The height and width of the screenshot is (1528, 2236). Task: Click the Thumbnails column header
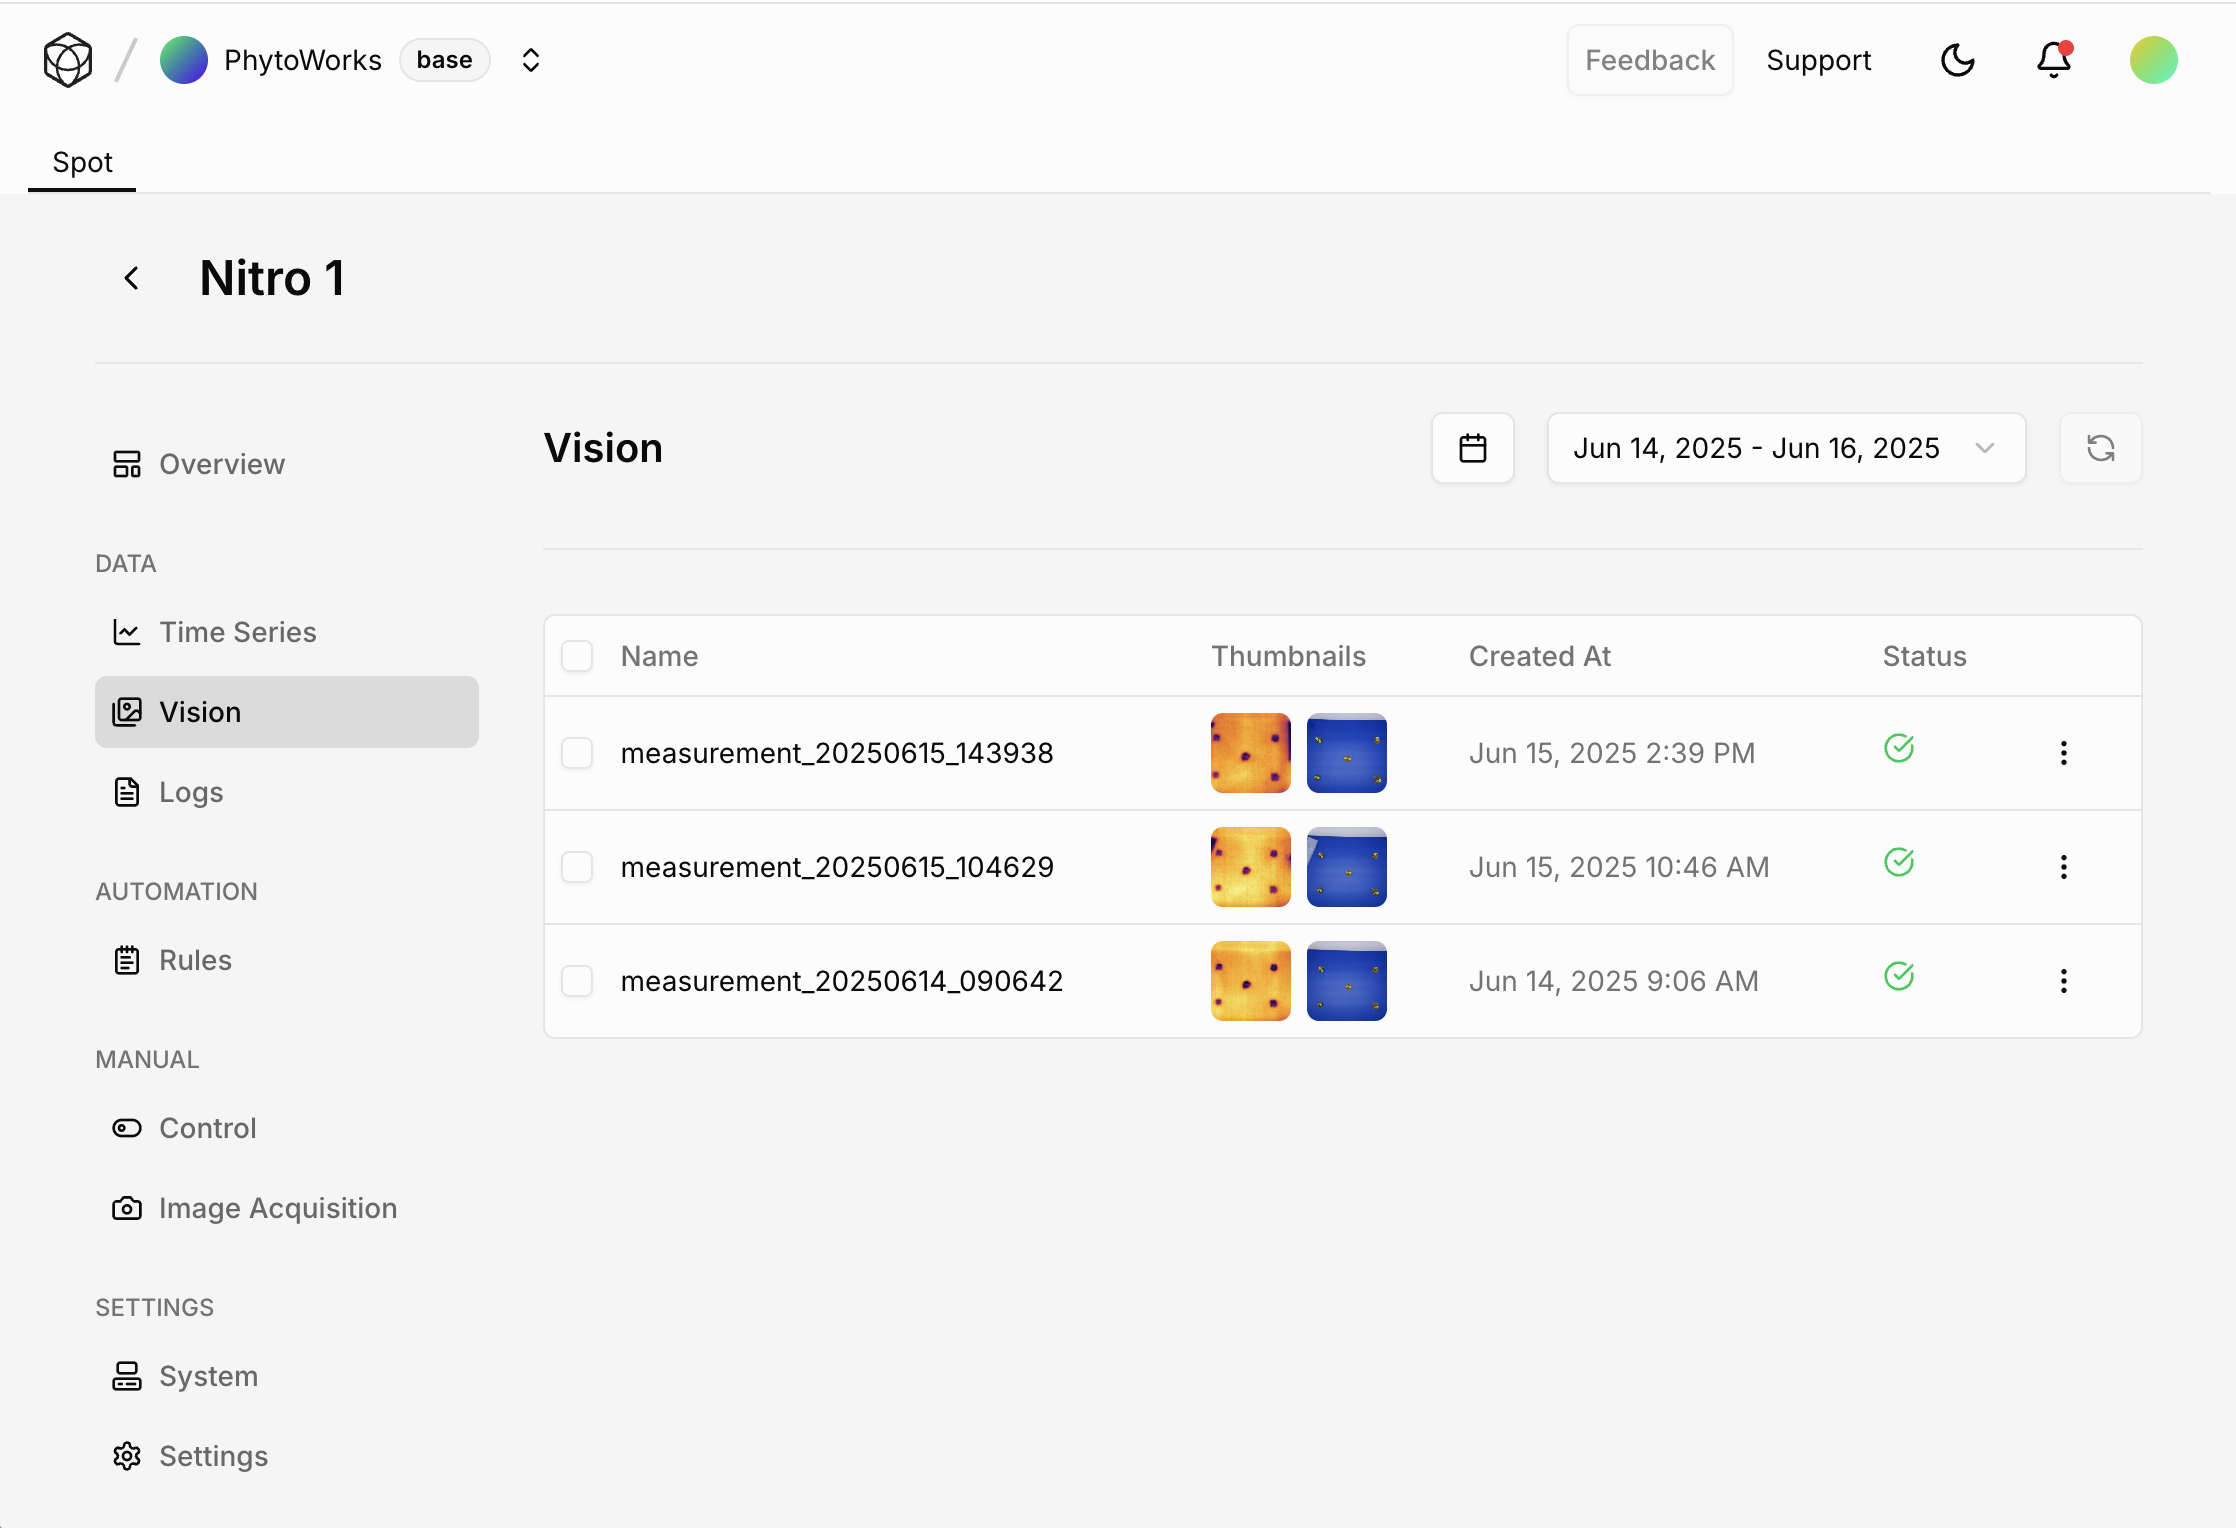pos(1289,656)
